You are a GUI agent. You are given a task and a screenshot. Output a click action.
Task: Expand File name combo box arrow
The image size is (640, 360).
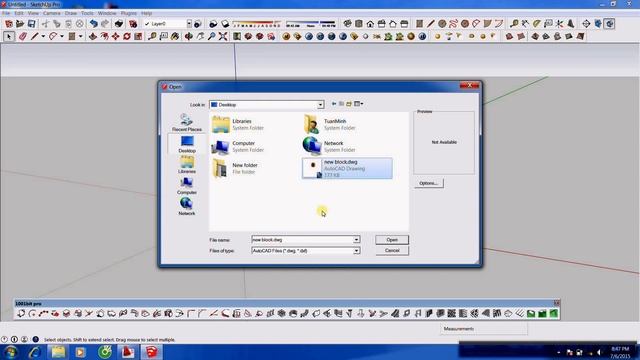point(356,240)
